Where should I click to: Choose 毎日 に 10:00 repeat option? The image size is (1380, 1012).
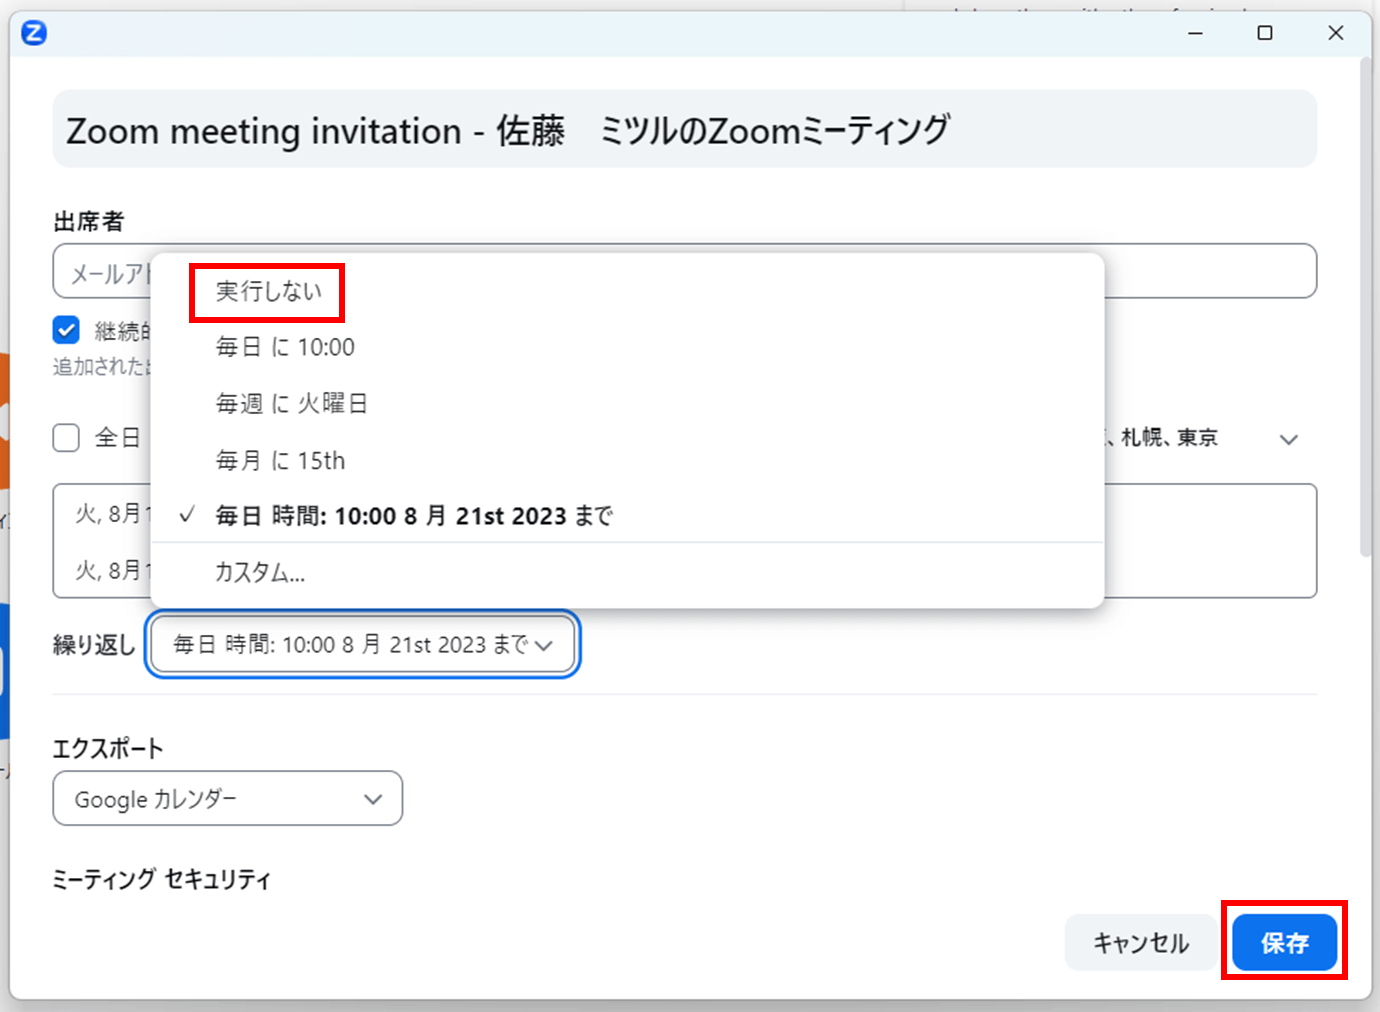[285, 347]
